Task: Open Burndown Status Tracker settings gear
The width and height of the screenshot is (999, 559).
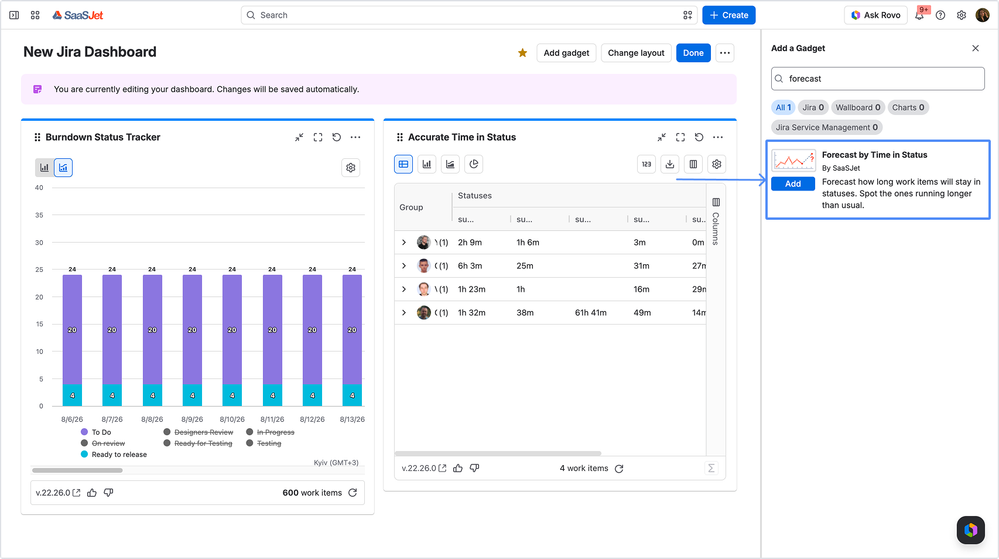Action: pos(350,168)
